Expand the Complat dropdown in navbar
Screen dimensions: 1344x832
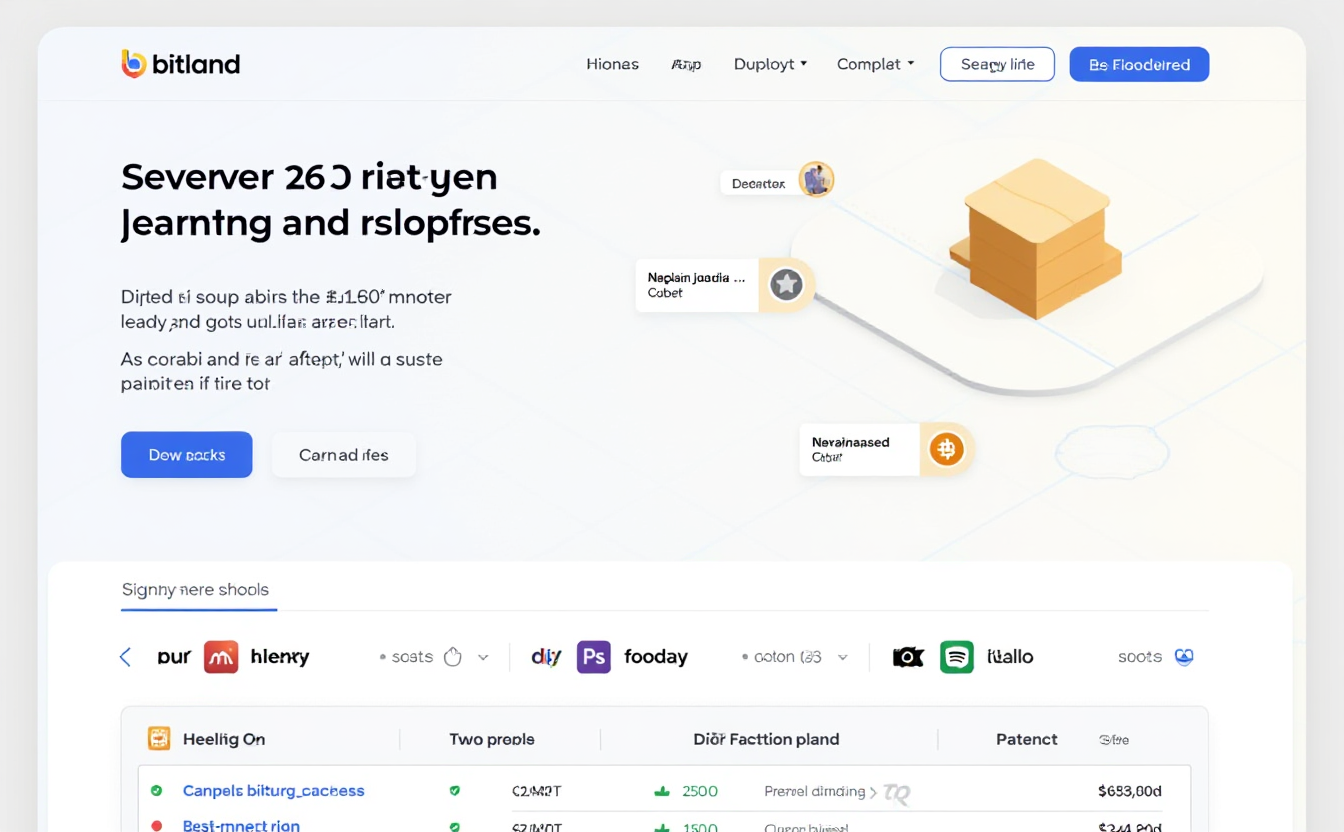point(875,64)
